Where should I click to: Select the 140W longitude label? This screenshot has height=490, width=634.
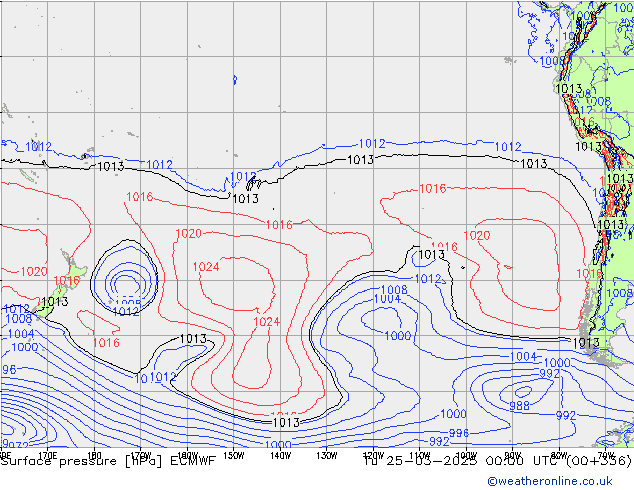coord(280,456)
